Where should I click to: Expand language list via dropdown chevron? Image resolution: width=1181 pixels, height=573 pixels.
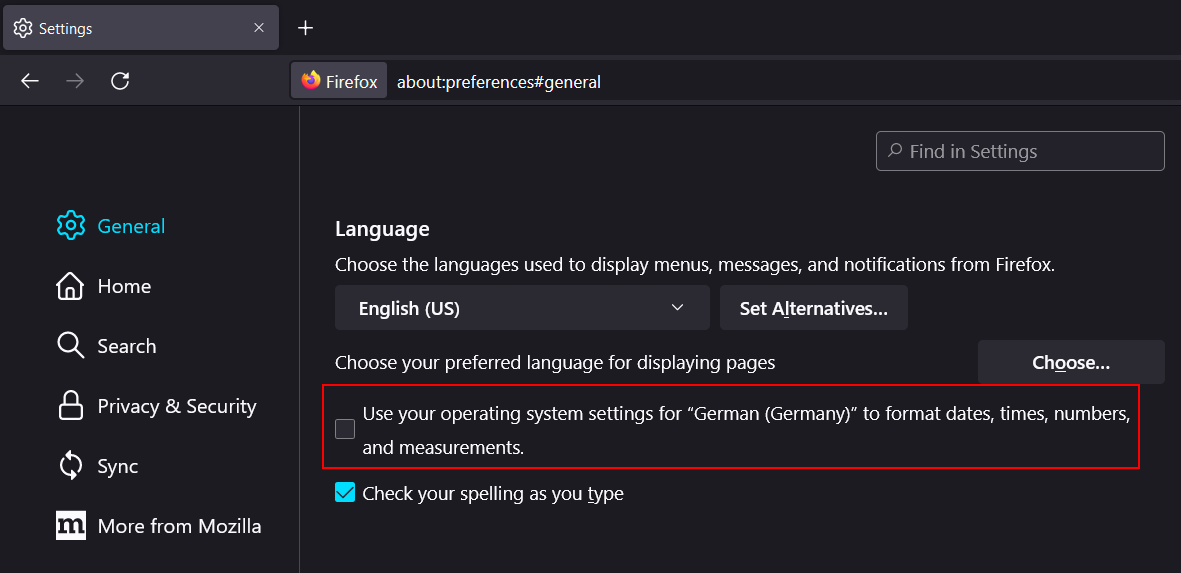pyautogui.click(x=677, y=307)
